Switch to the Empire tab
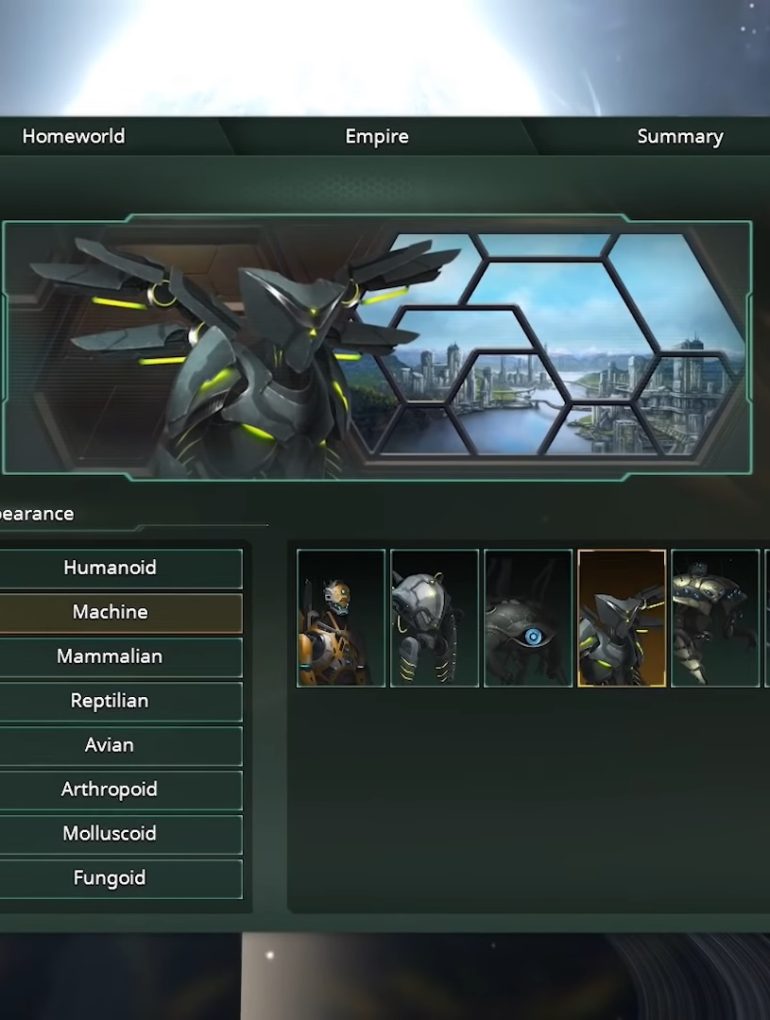The width and height of the screenshot is (770, 1020). tap(377, 136)
